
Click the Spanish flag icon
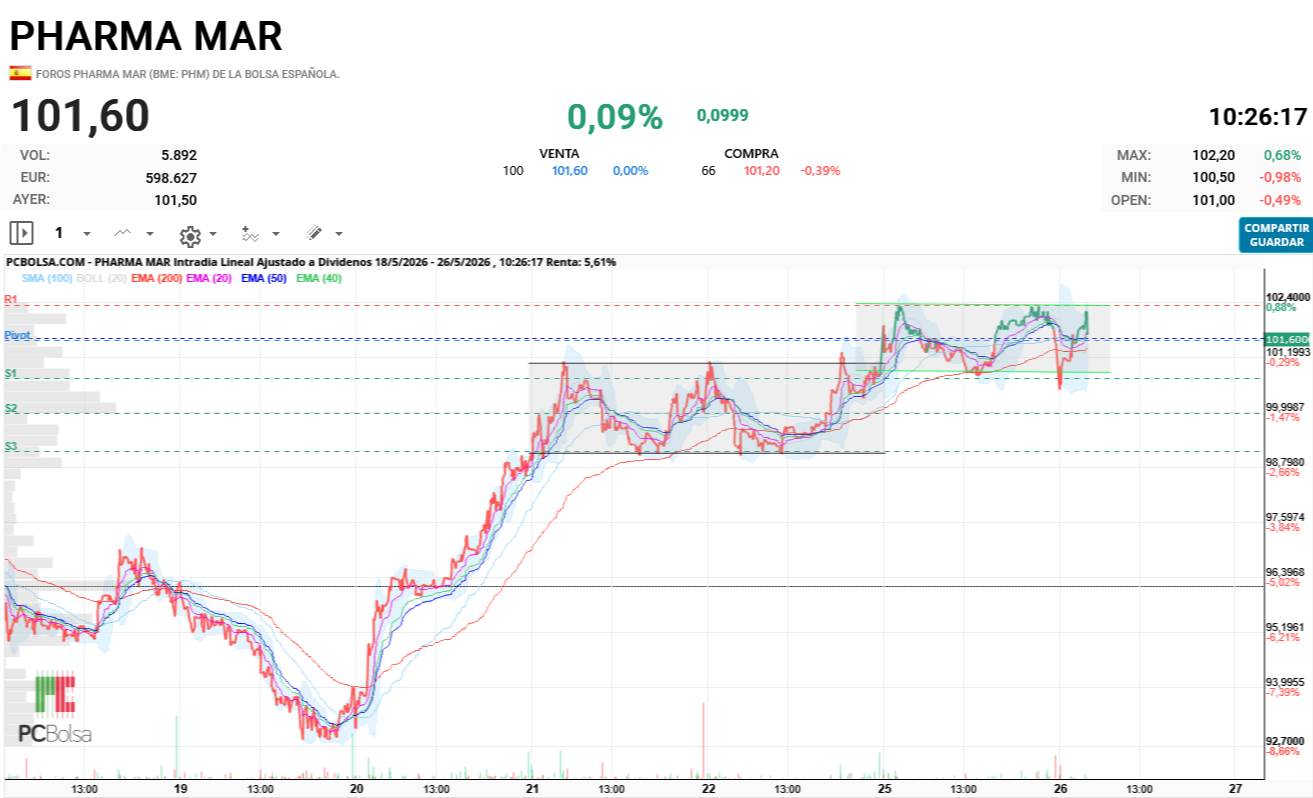(x=20, y=73)
